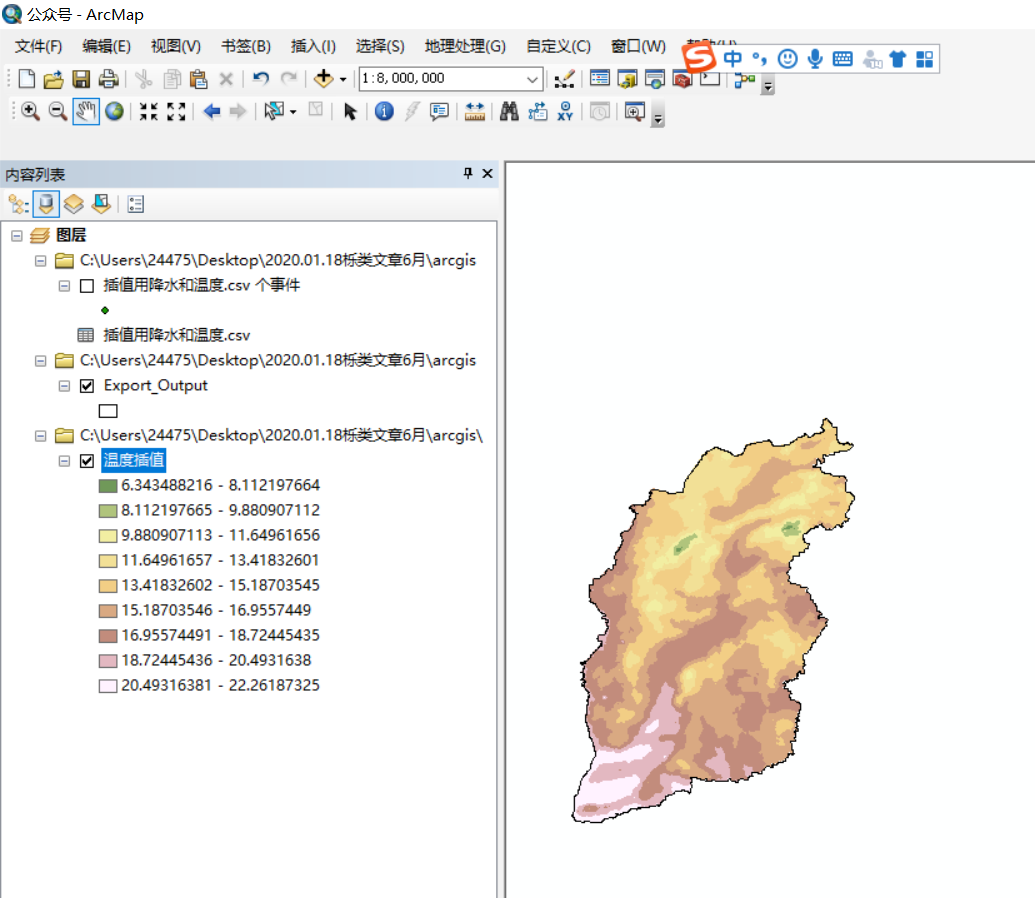Select the 温度插值 layer name

pyautogui.click(x=134, y=460)
